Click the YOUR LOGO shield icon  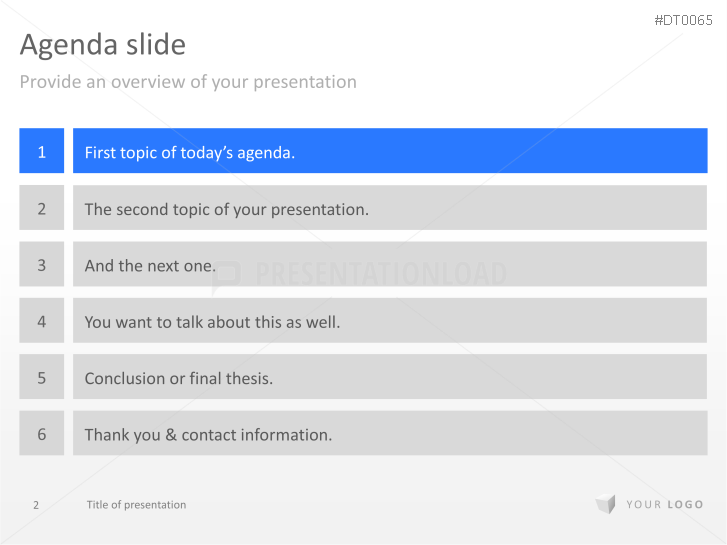click(605, 505)
